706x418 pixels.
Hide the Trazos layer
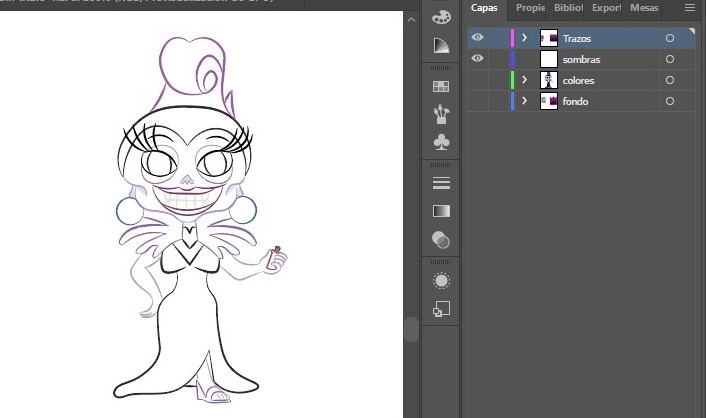pyautogui.click(x=477, y=38)
